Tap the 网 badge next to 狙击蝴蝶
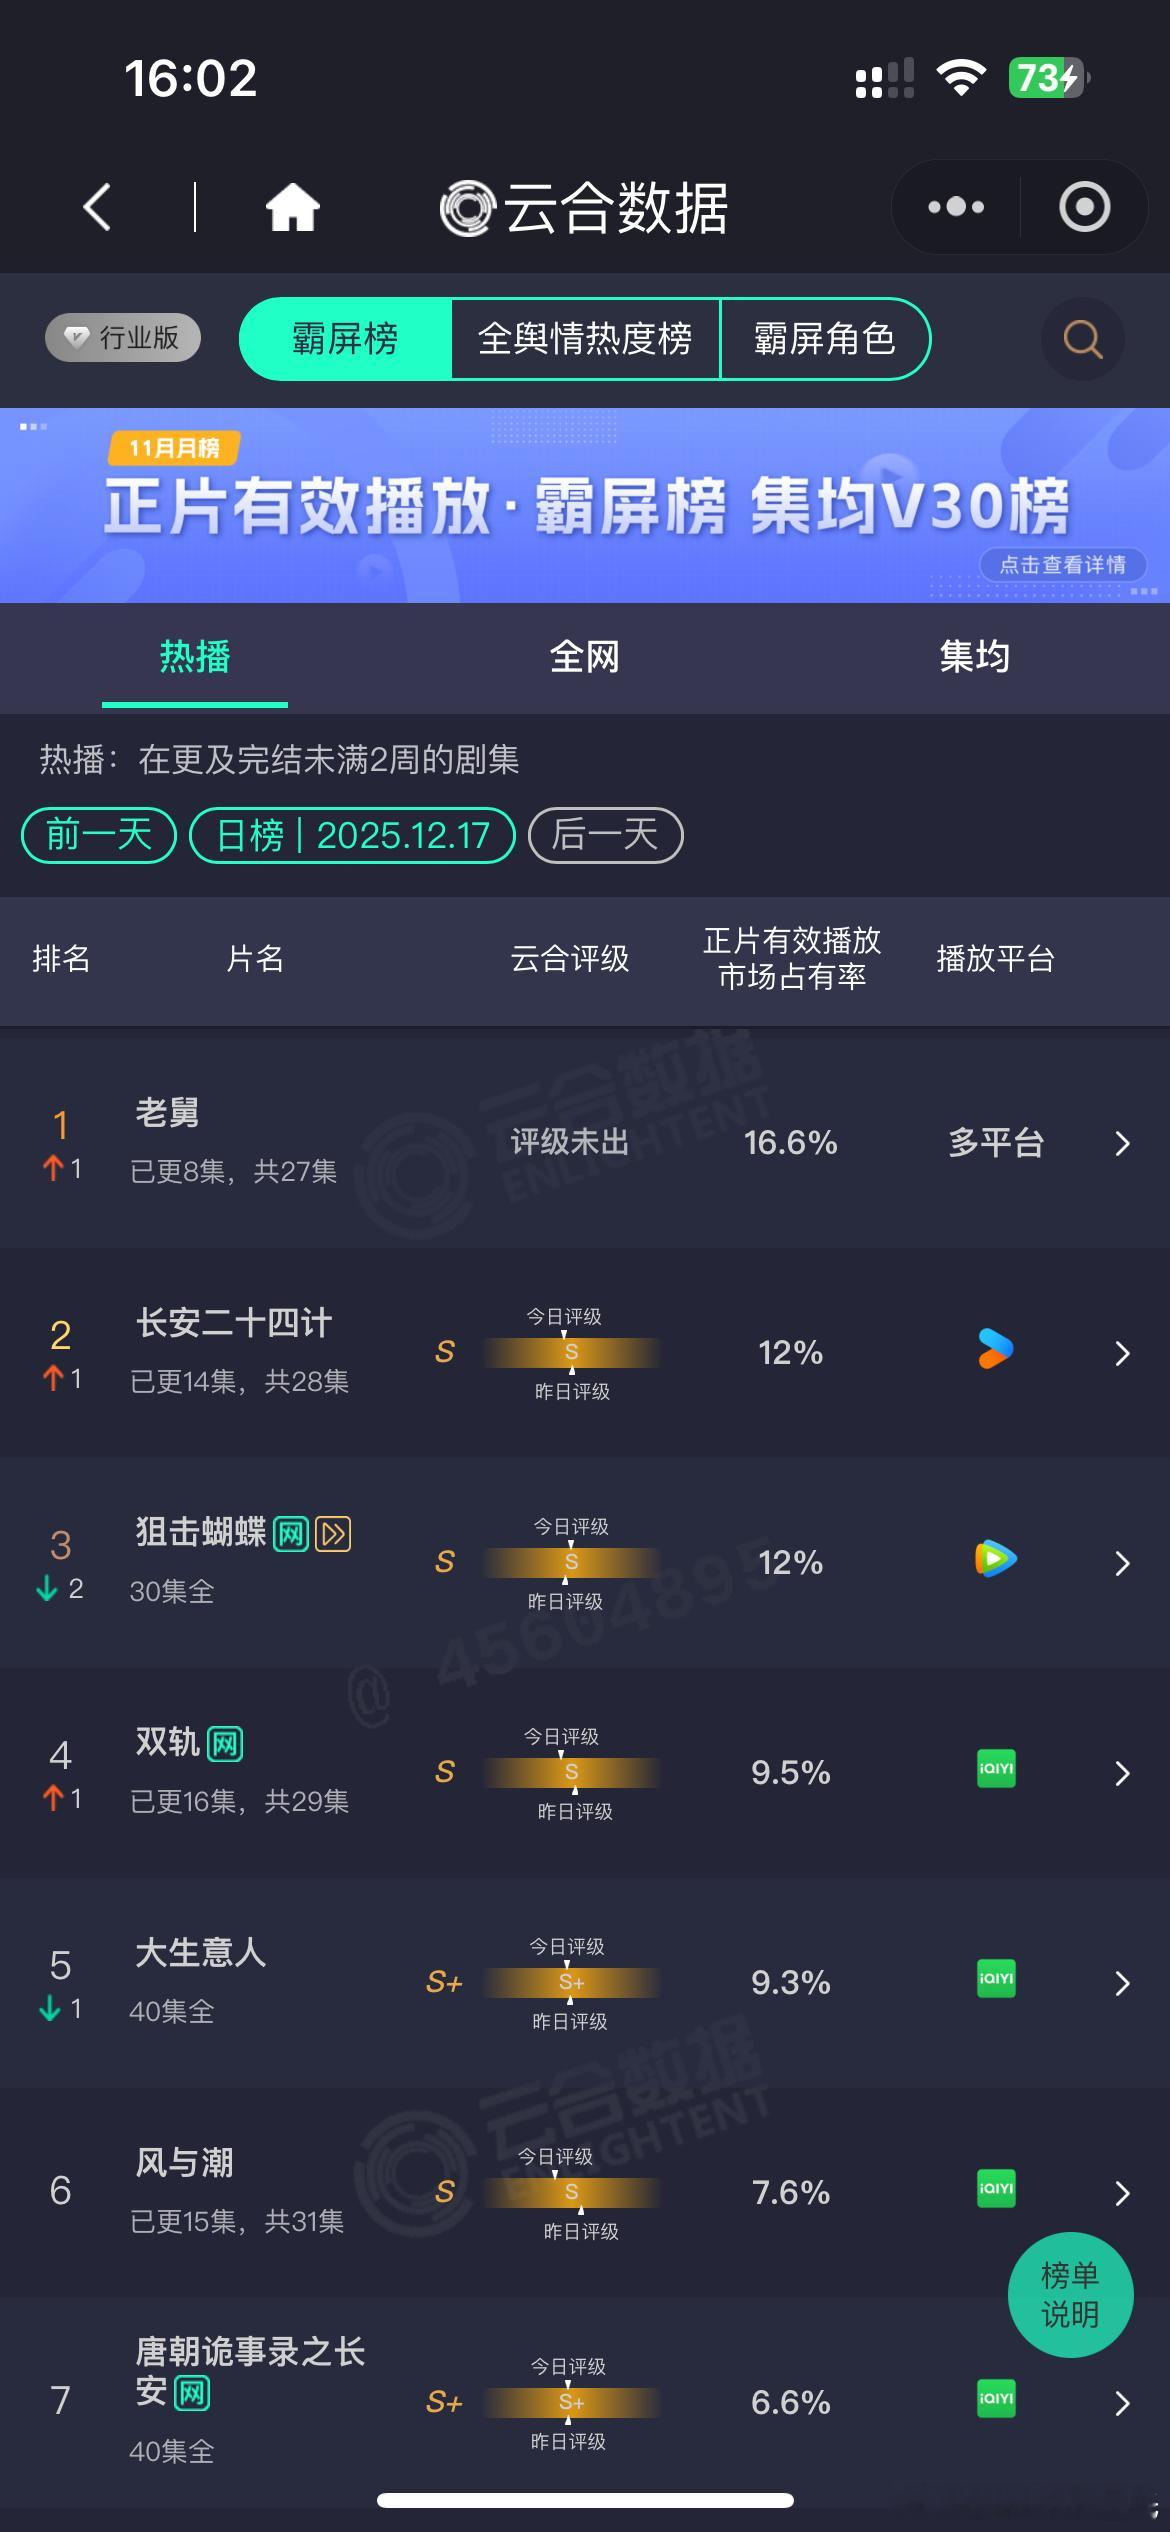This screenshot has width=1170, height=2532. coord(289,1533)
